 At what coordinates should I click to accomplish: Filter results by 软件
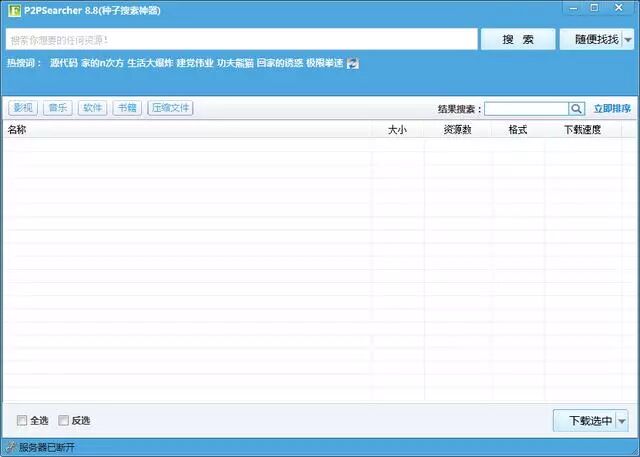click(x=93, y=108)
